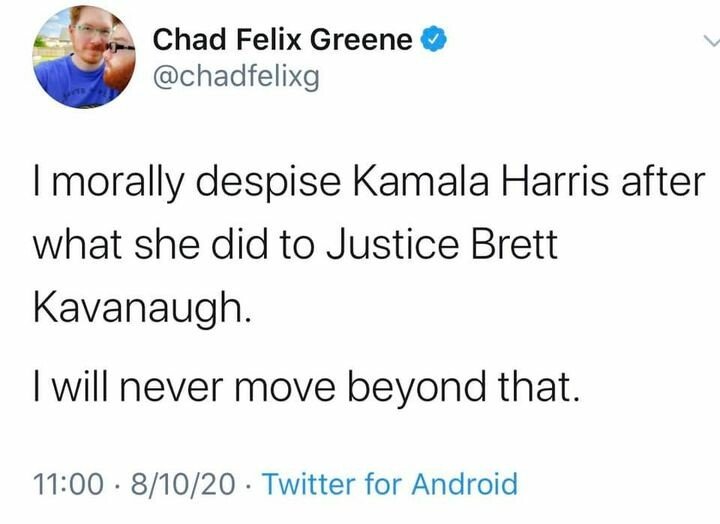This screenshot has height=524, width=720.
Task: Click the word "Twitter" in the footer
Action: coord(316,486)
